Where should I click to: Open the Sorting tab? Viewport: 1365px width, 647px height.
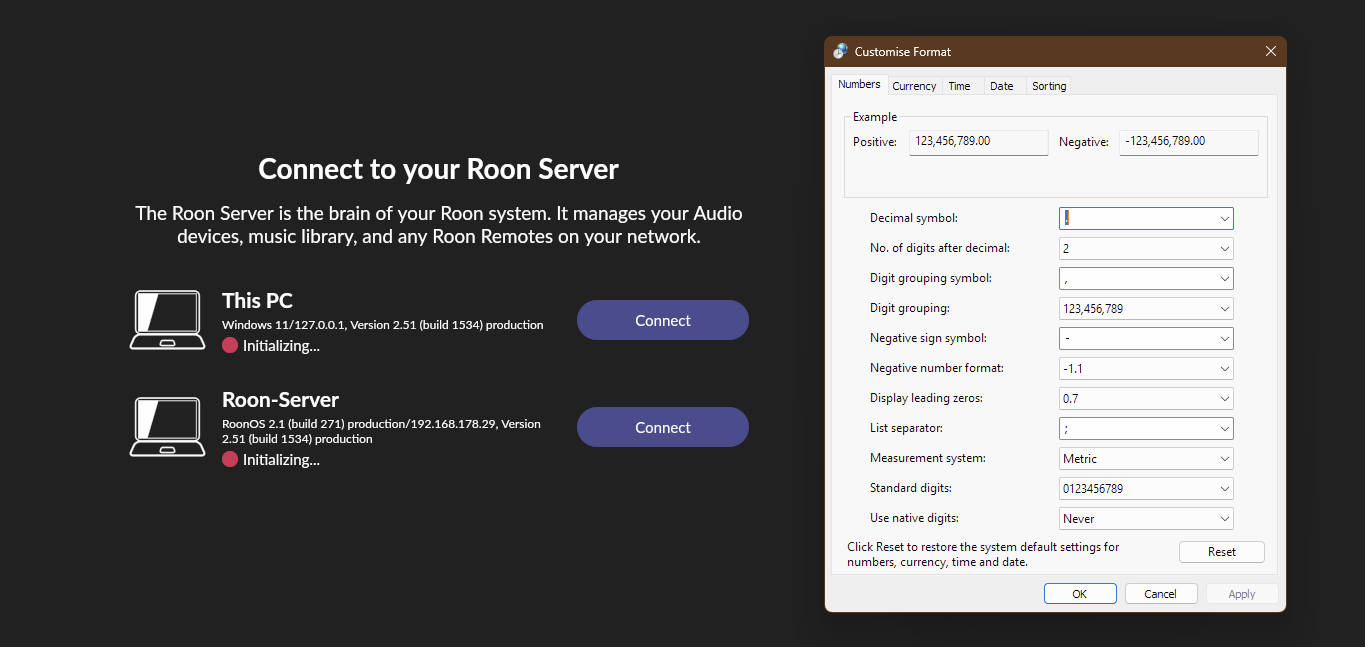click(x=1049, y=86)
